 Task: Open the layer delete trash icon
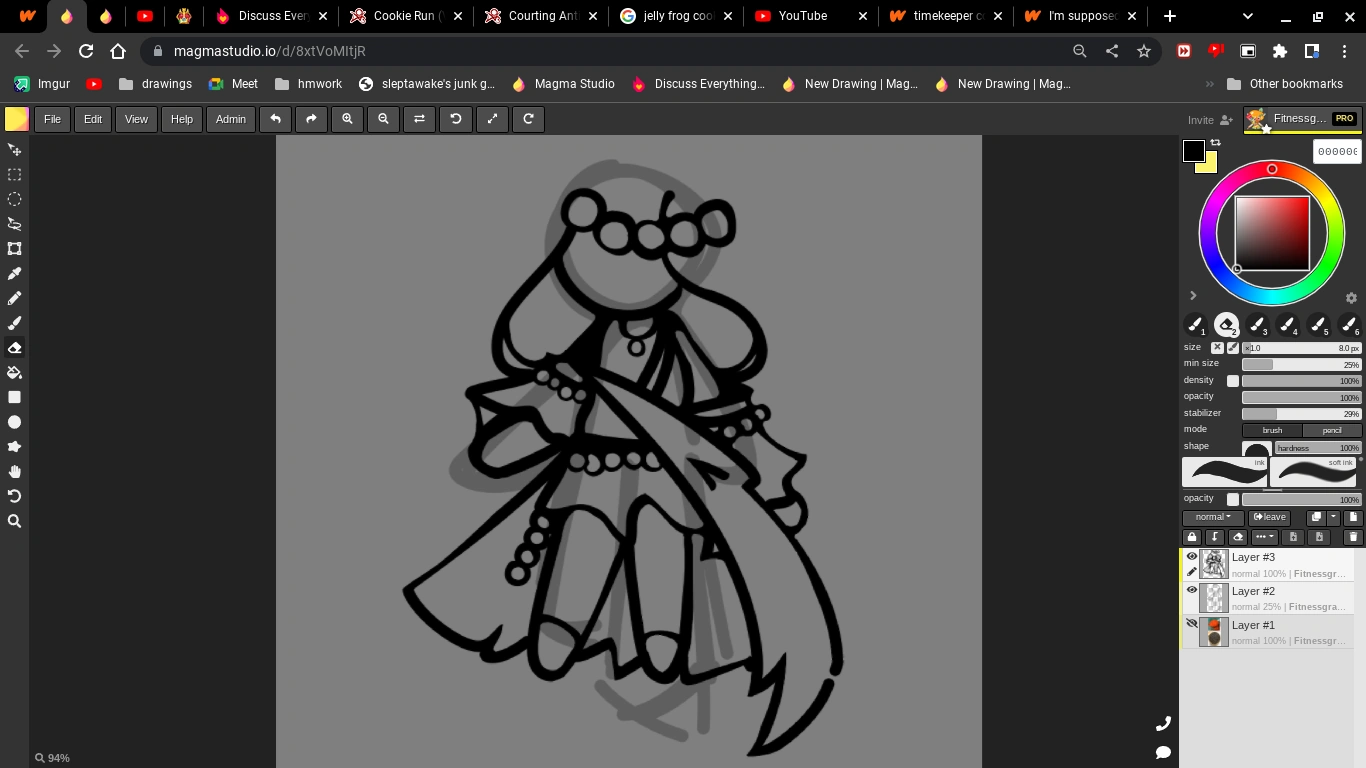(1353, 537)
